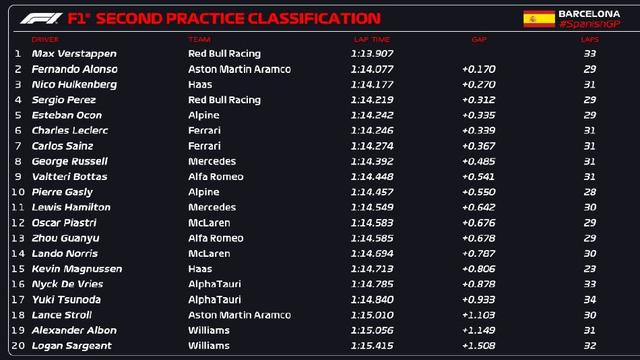Image resolution: width=640 pixels, height=360 pixels.
Task: Click Second Practice Classification title
Action: point(238,18)
